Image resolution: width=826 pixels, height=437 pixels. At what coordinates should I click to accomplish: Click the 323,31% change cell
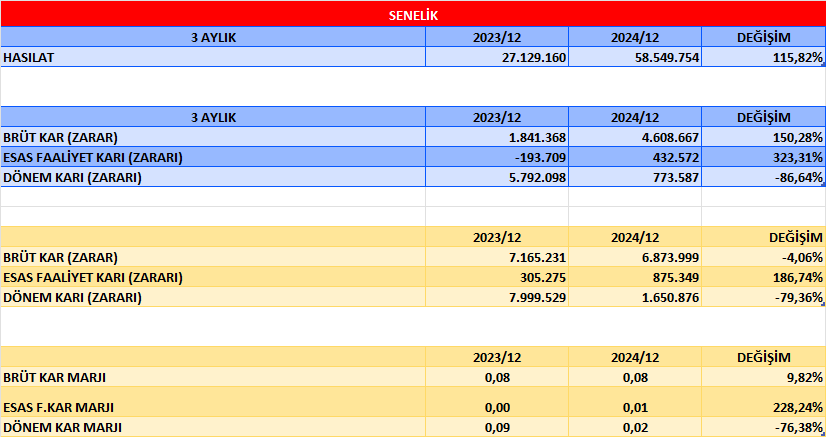763,157
